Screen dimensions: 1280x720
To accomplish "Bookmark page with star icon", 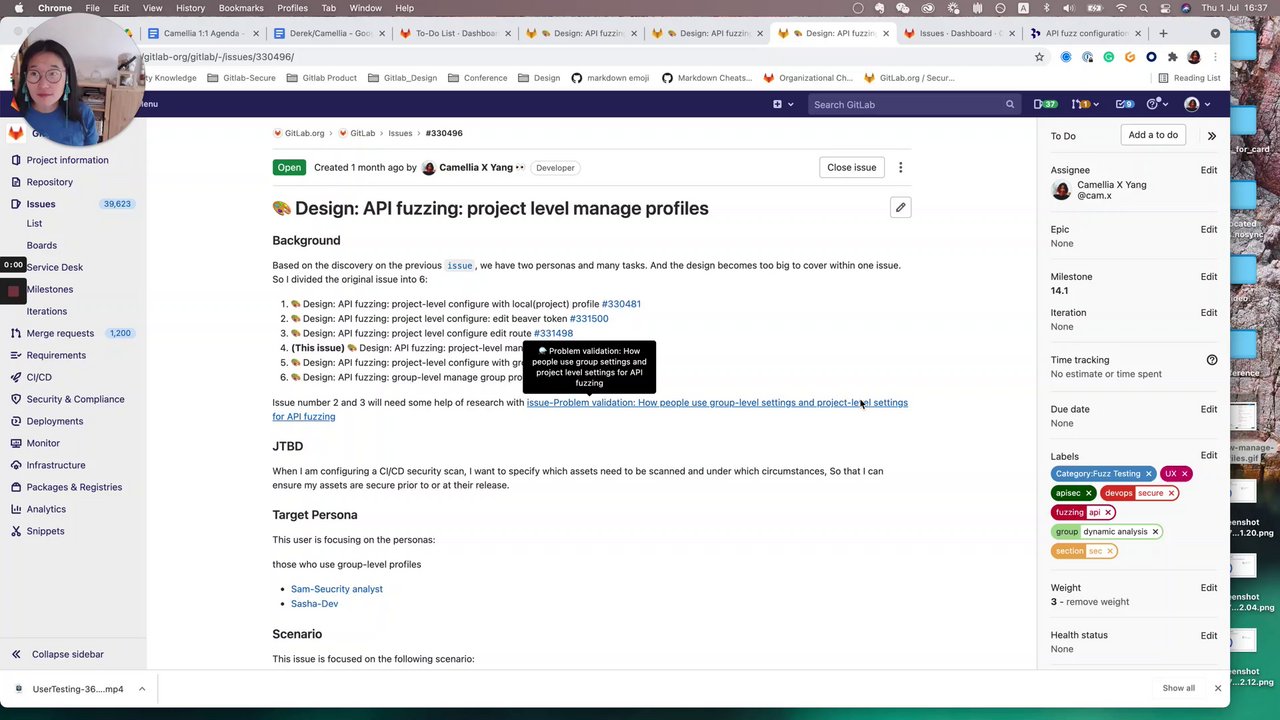I will tap(1039, 57).
